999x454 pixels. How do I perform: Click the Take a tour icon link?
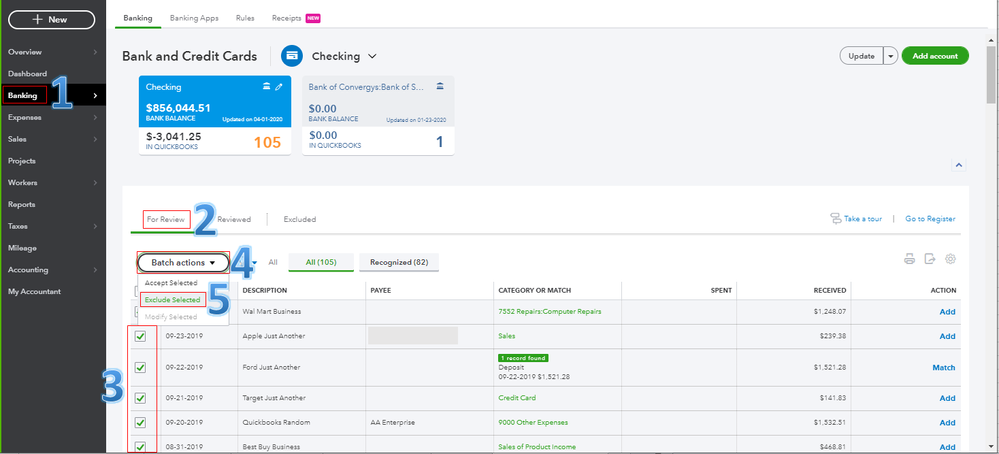(835, 219)
